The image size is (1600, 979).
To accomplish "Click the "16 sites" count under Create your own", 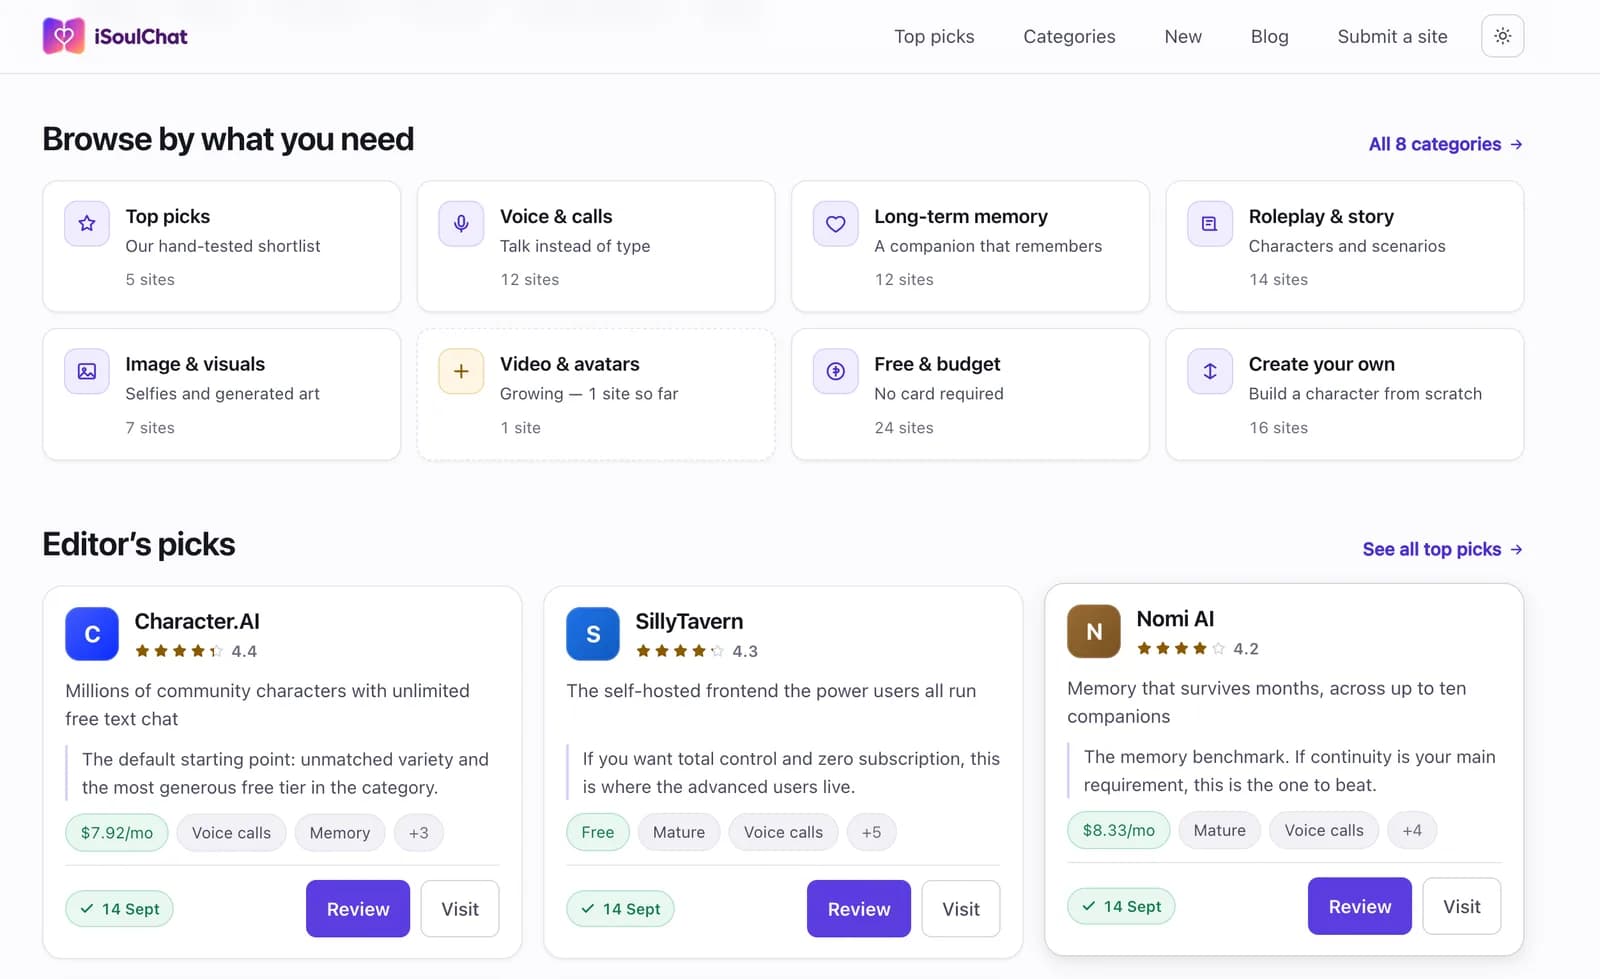I will coord(1278,428).
